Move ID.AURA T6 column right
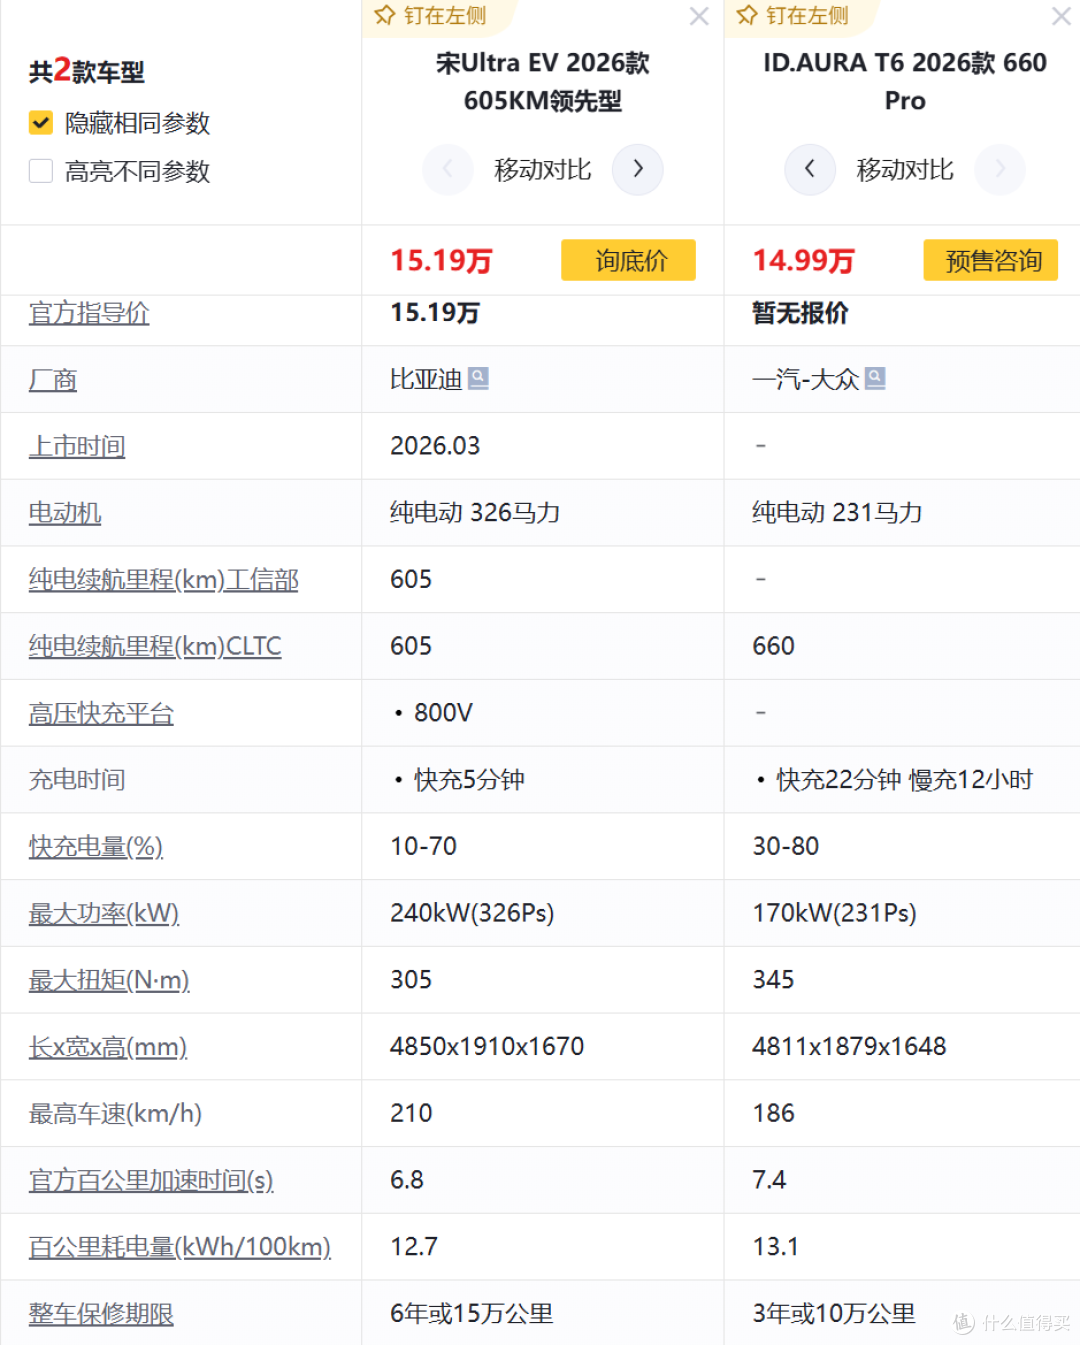 tap(999, 169)
